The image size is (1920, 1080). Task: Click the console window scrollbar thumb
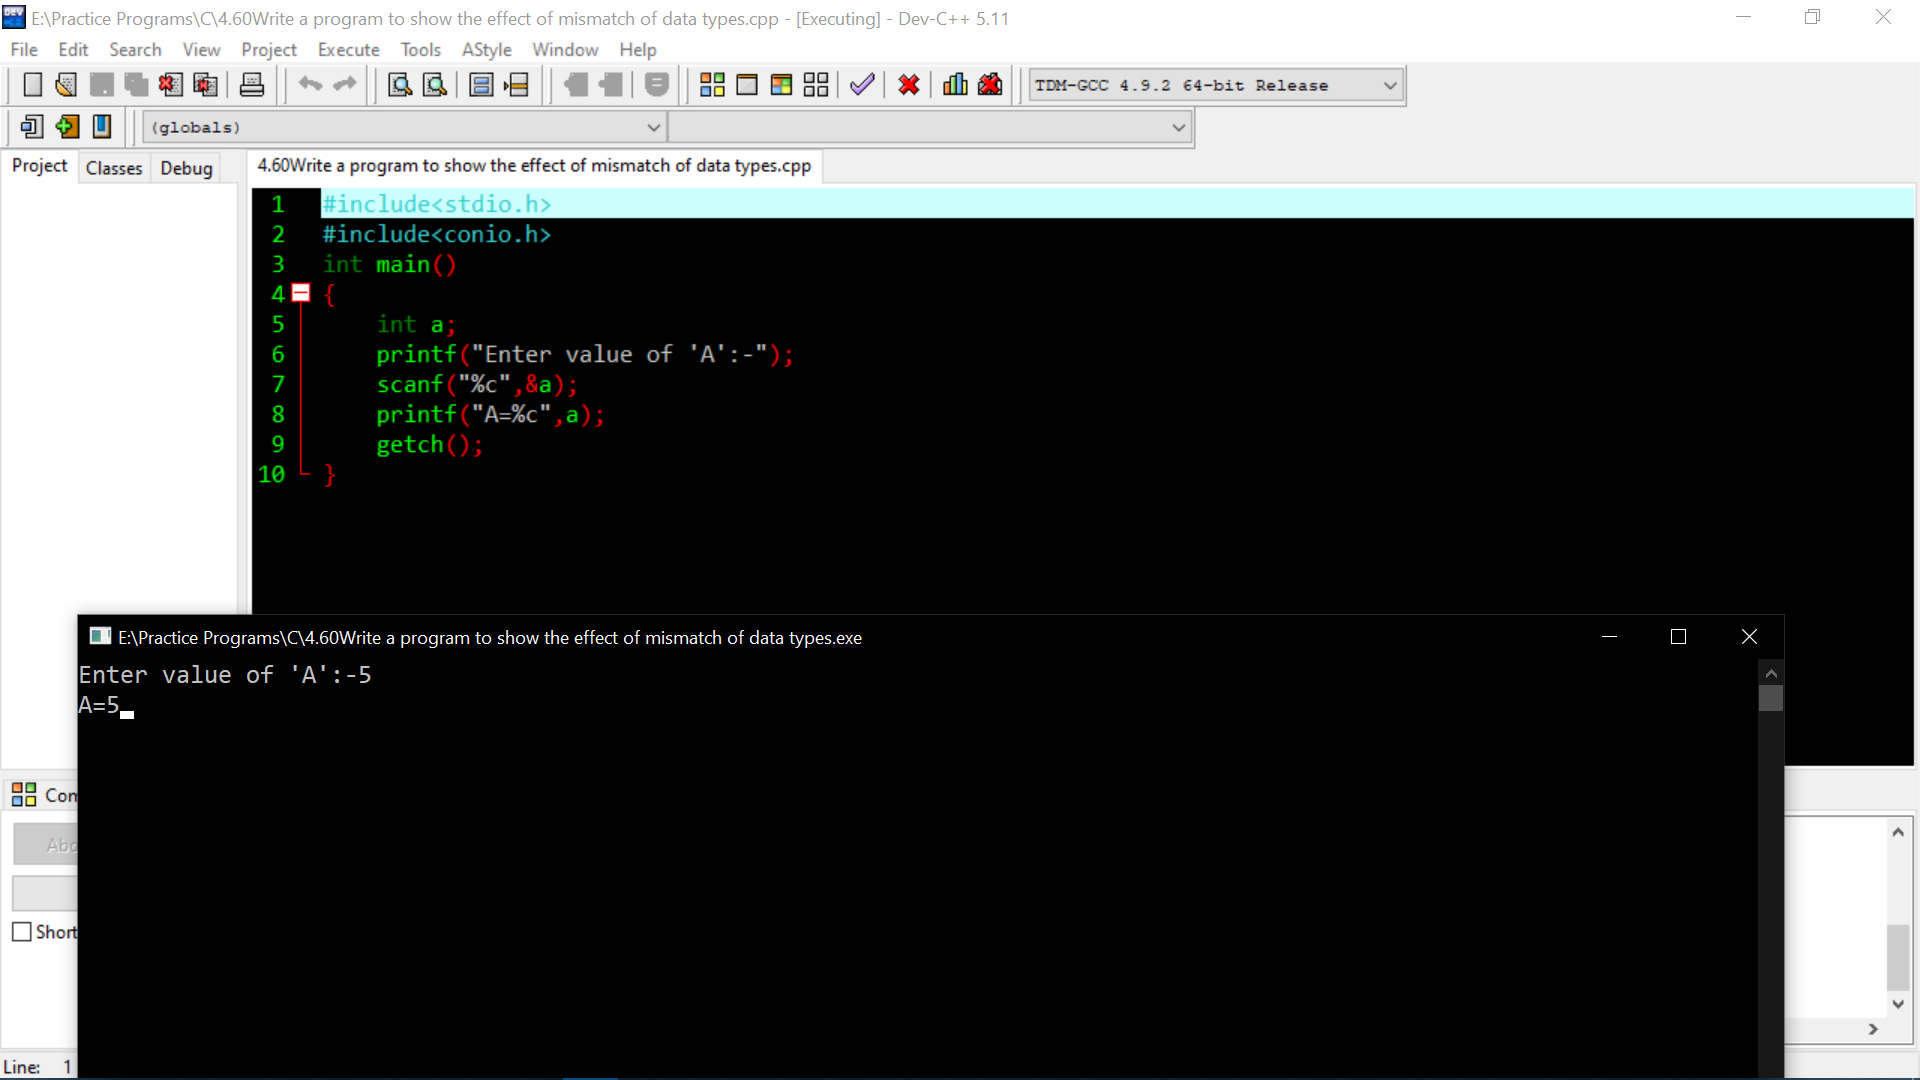[1771, 698]
